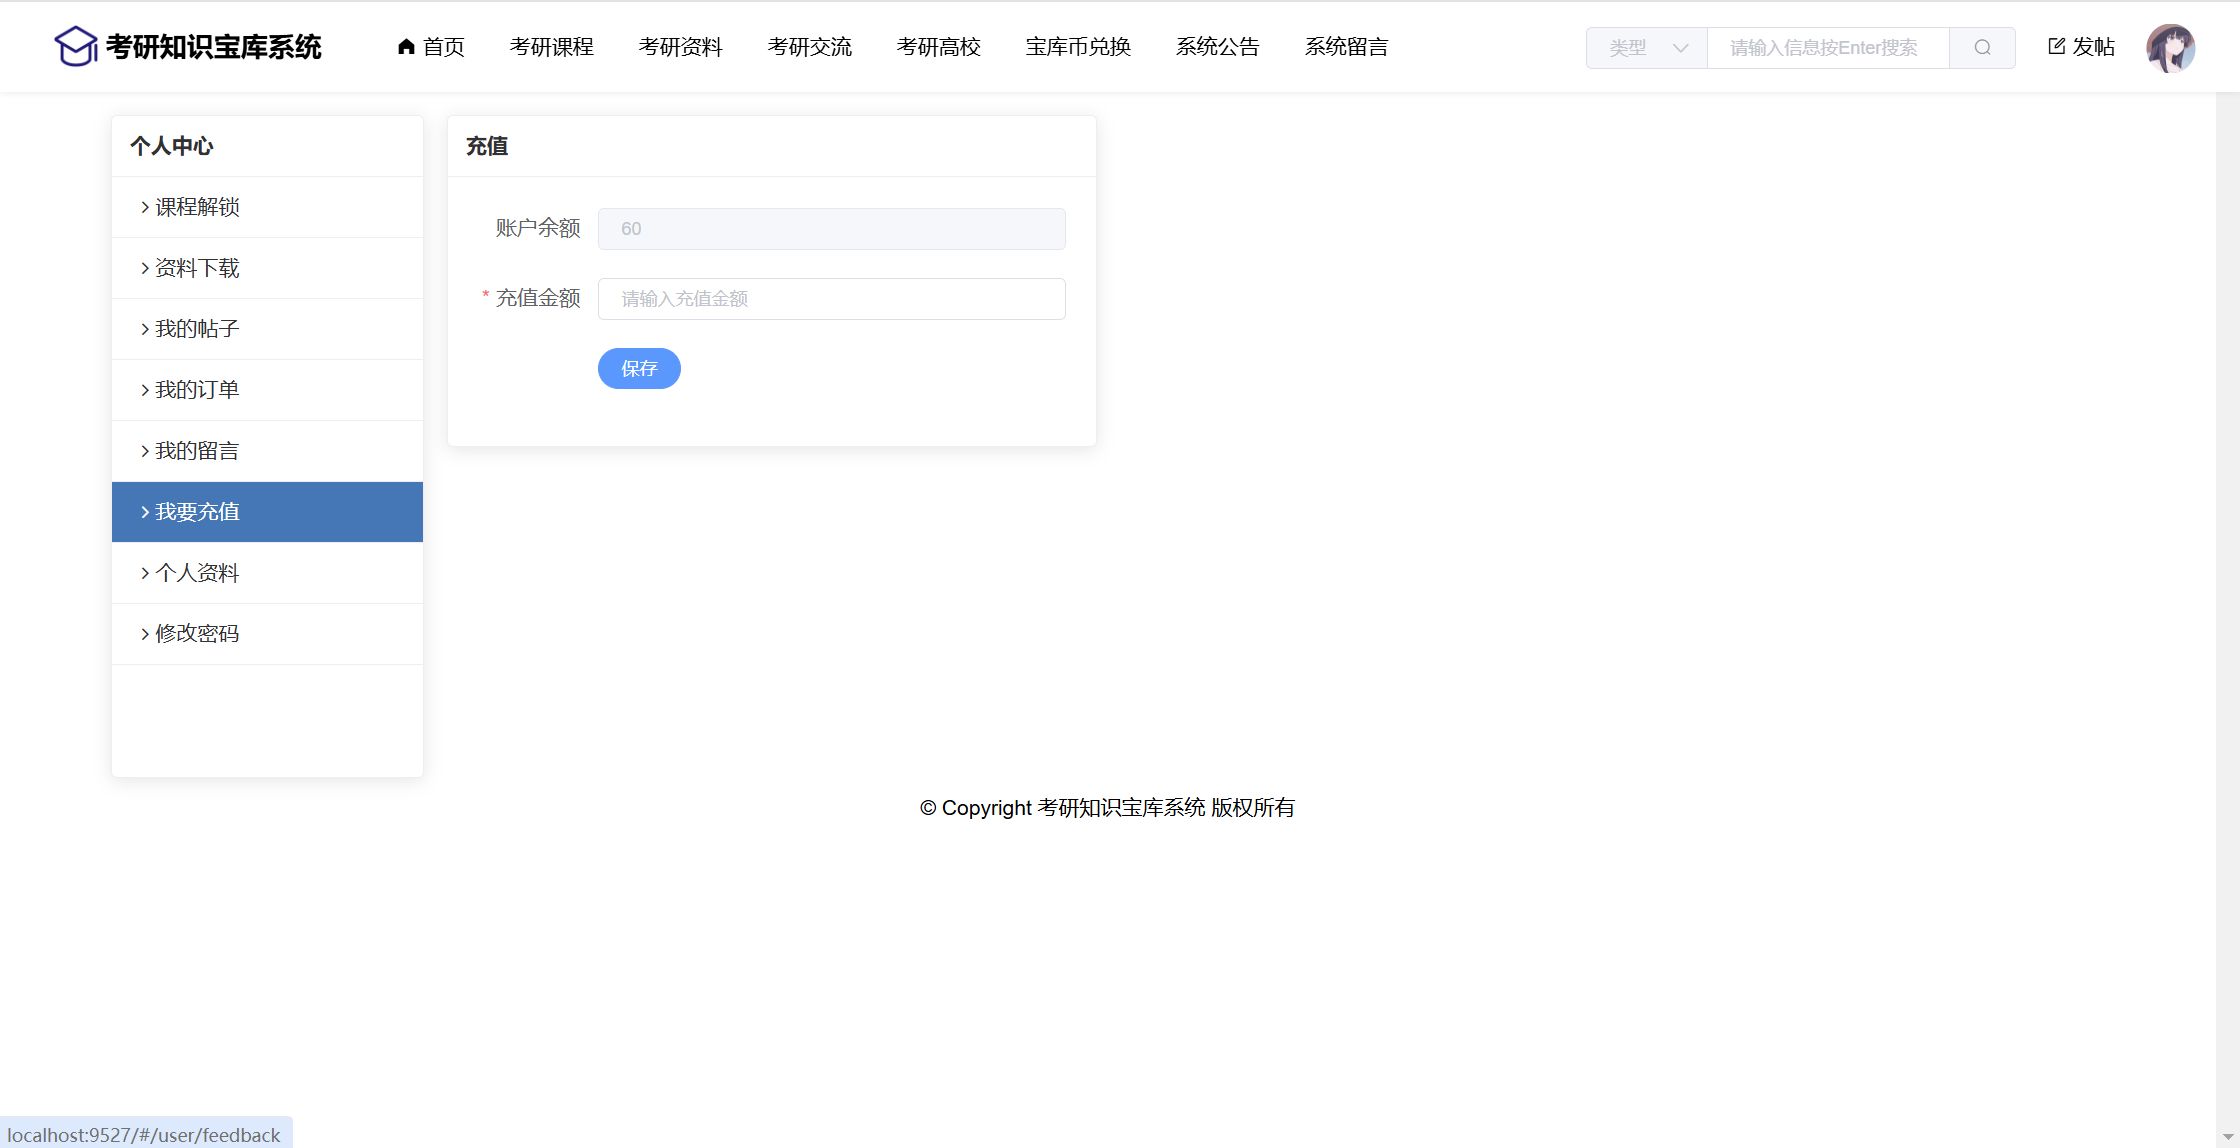This screenshot has height=1148, width=2240.
Task: Click the 考研高校 nav tab
Action: pos(938,47)
